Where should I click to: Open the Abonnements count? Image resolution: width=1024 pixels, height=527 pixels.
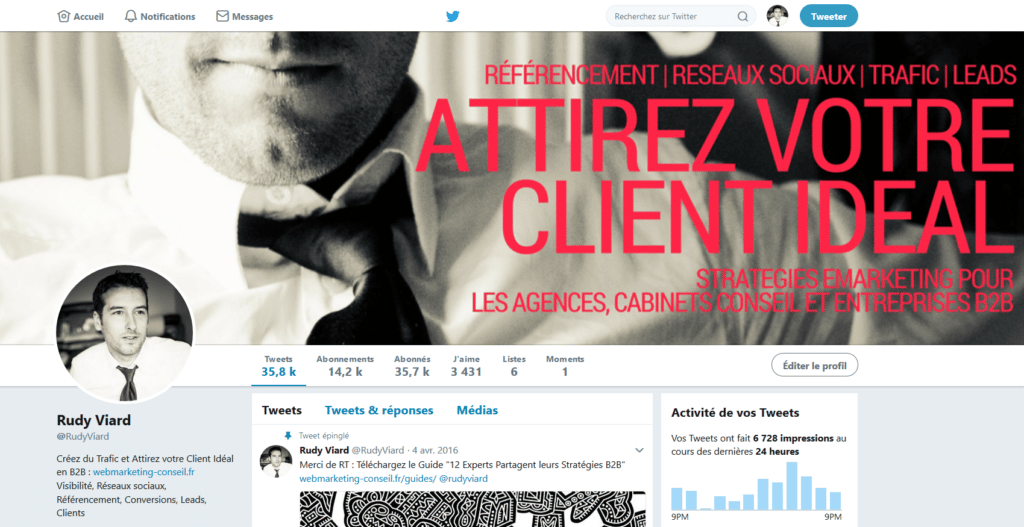pyautogui.click(x=345, y=366)
